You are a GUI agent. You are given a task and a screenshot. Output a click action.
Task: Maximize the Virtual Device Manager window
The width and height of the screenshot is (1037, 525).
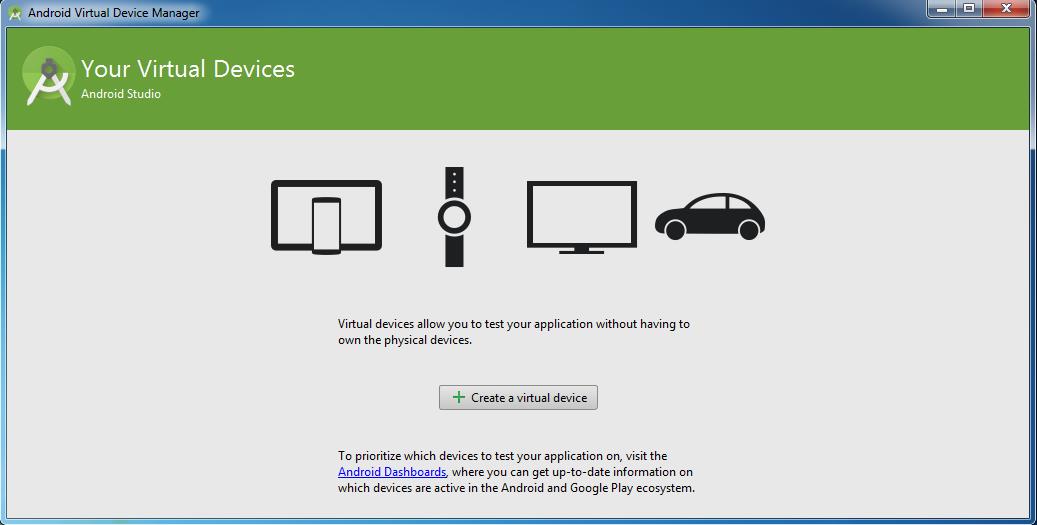969,9
